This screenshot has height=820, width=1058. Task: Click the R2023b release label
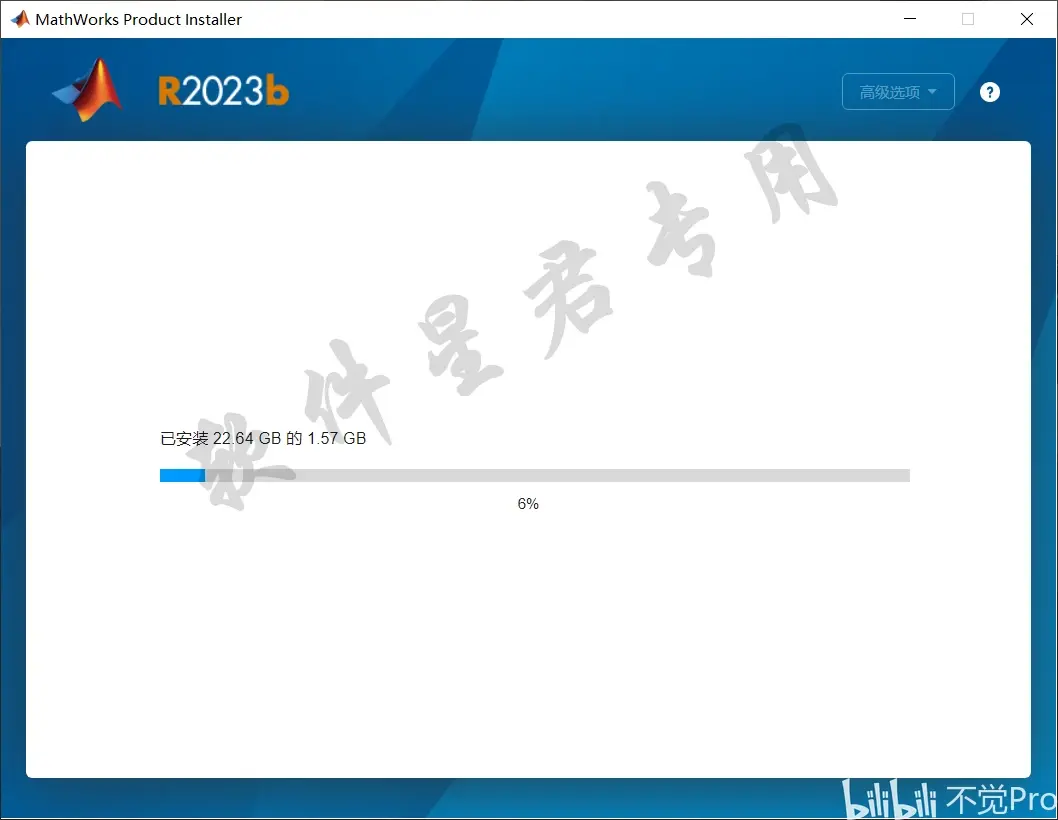tap(223, 91)
